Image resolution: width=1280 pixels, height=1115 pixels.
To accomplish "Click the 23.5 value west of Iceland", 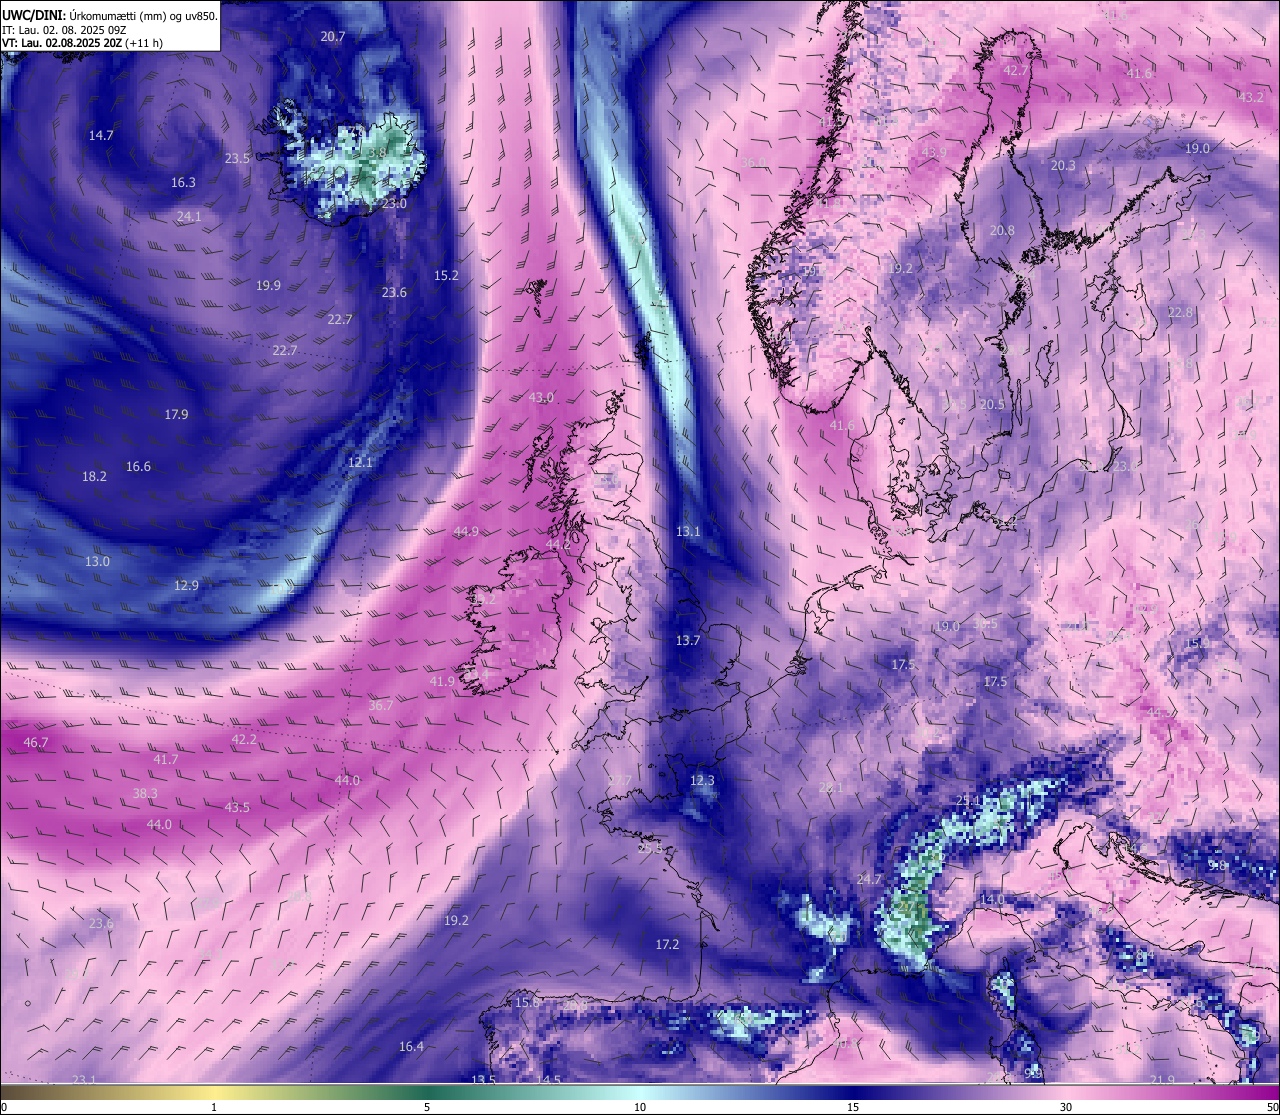I will pyautogui.click(x=237, y=158).
